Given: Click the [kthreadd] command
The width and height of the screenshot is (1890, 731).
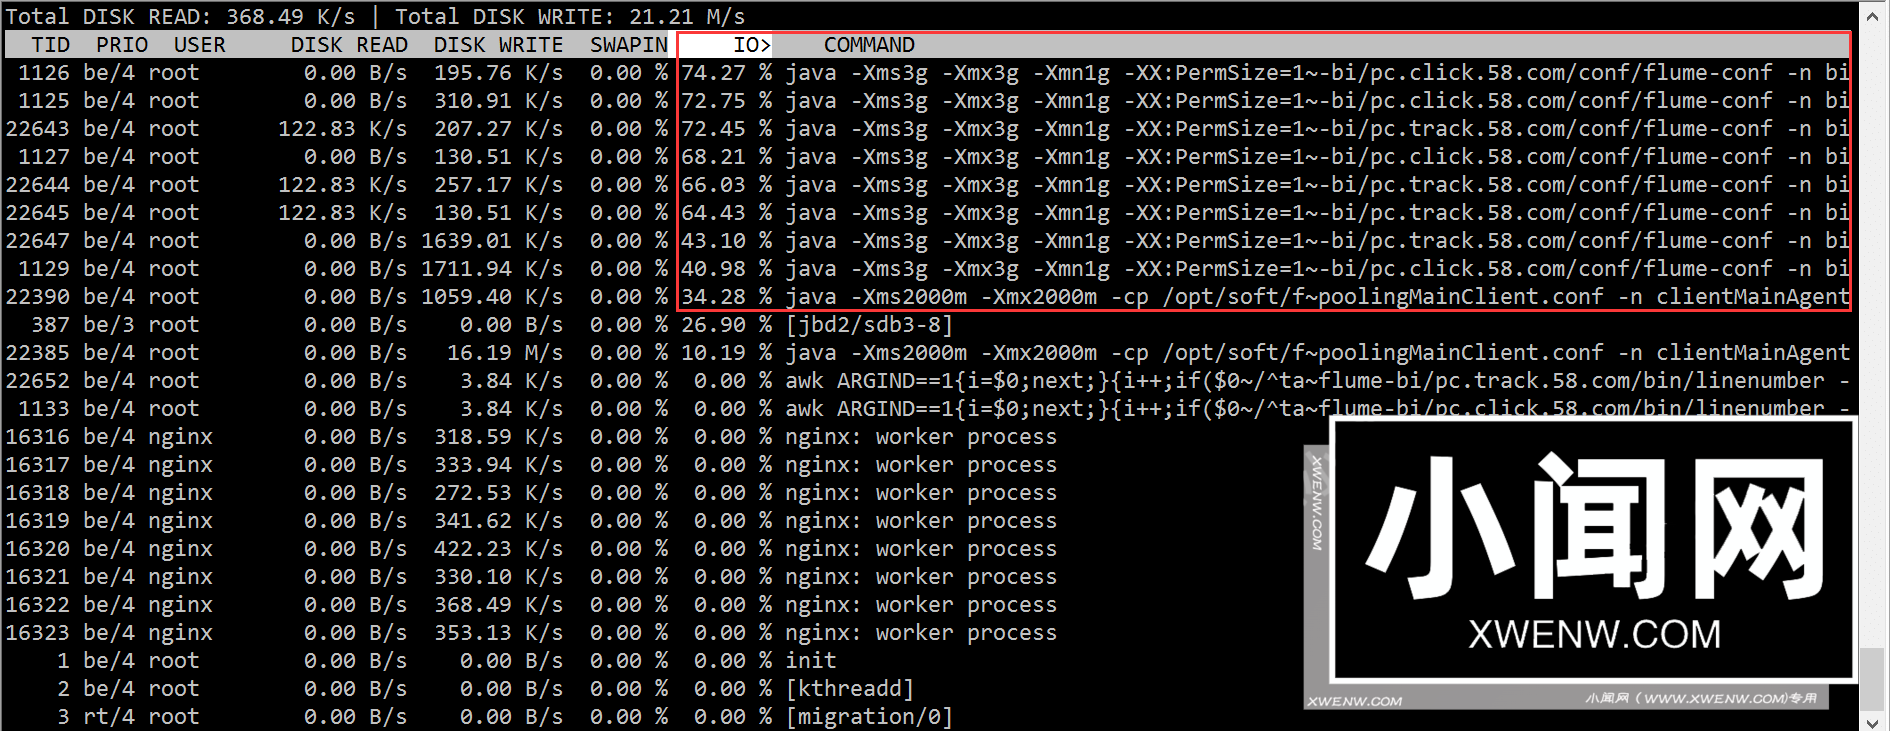Looking at the screenshot, I should (x=850, y=689).
